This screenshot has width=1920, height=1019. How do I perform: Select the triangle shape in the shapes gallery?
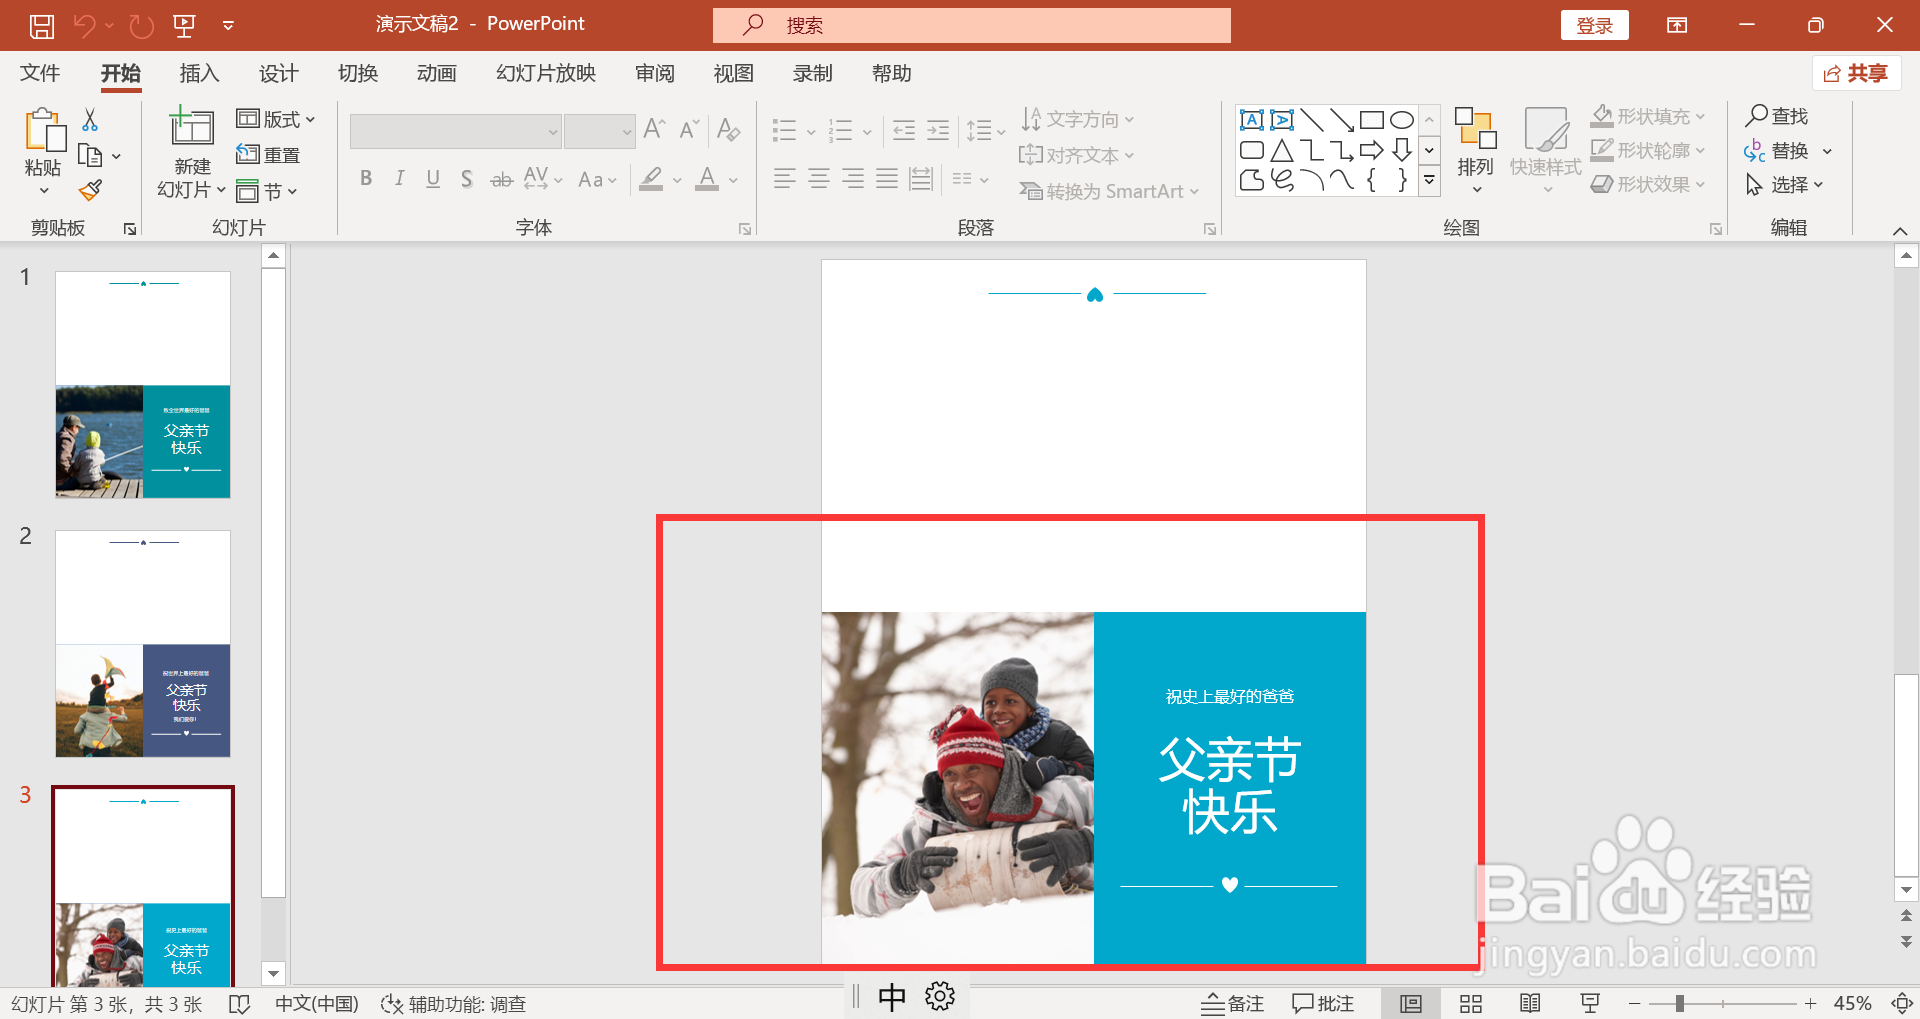1281,151
